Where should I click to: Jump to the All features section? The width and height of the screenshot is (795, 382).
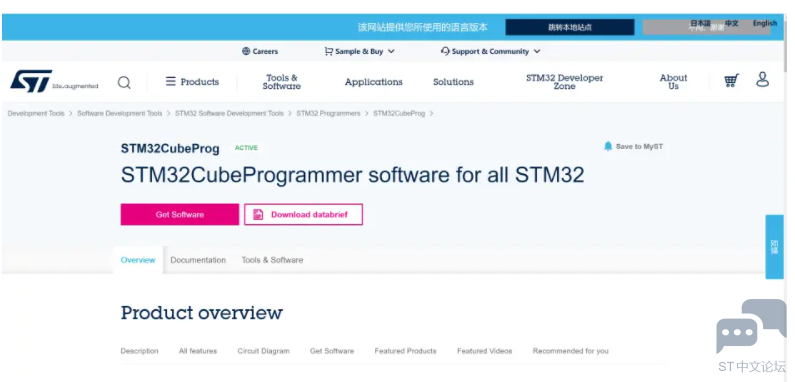(x=198, y=351)
